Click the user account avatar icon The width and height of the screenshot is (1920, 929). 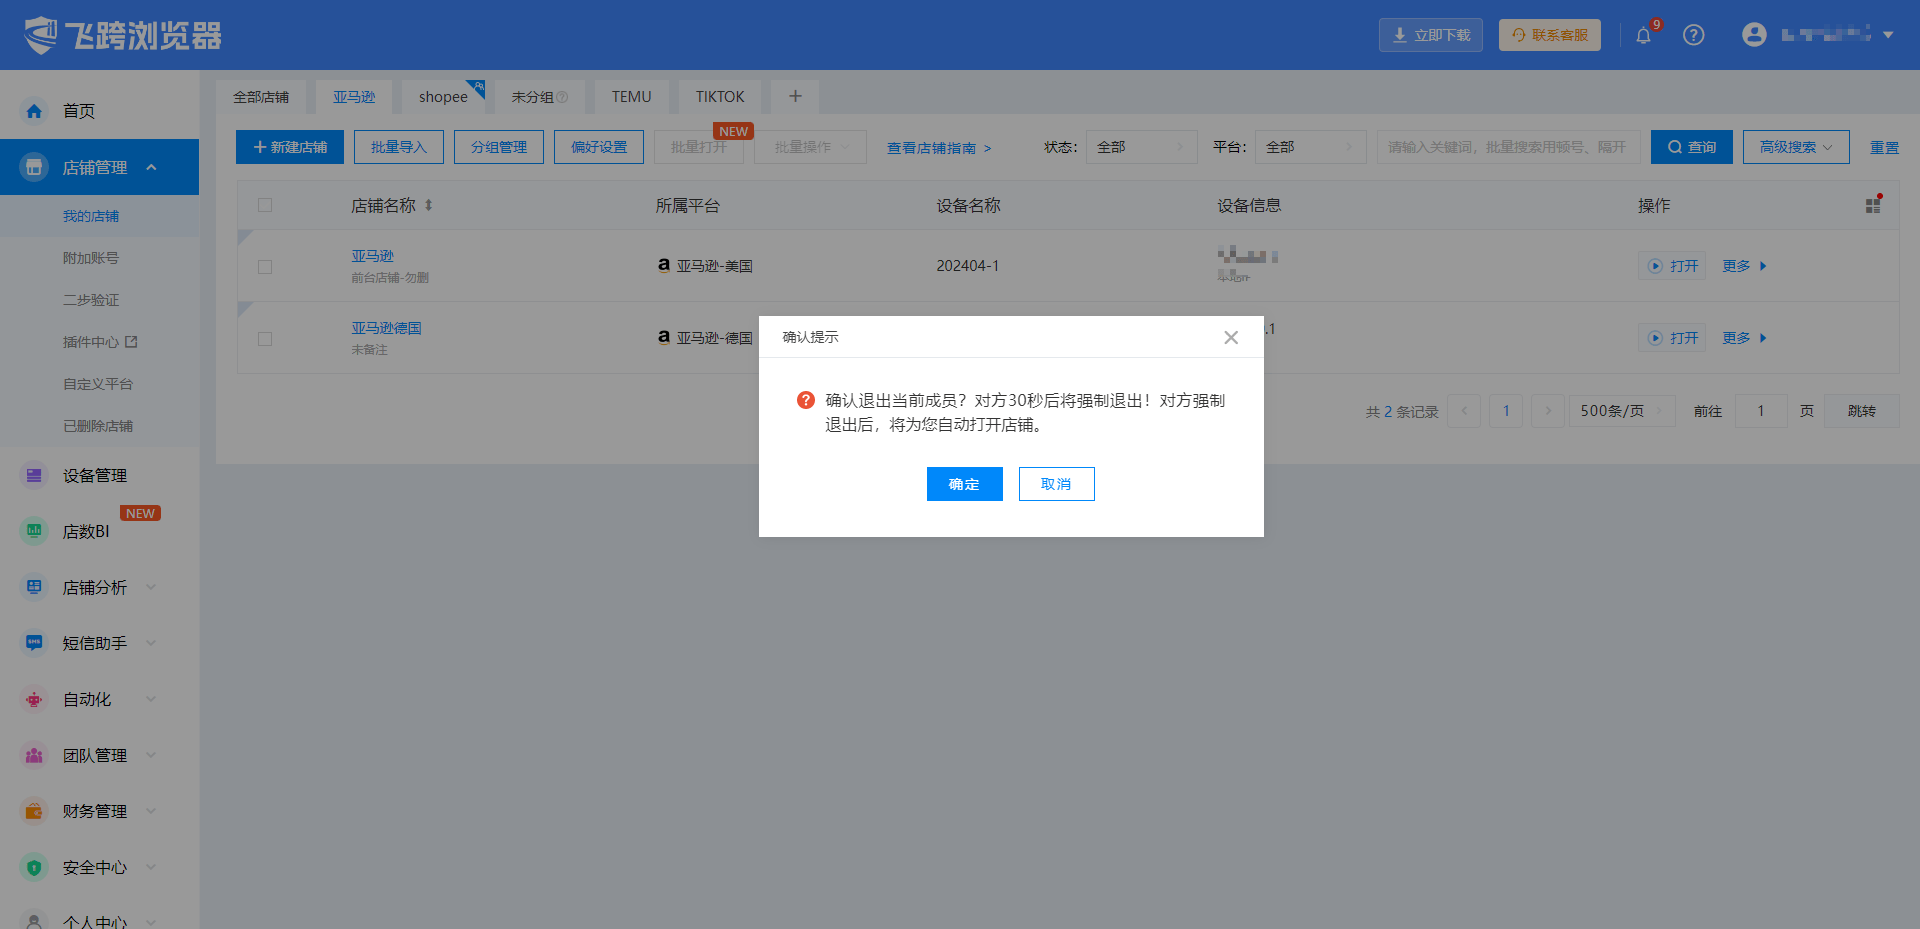(1754, 35)
